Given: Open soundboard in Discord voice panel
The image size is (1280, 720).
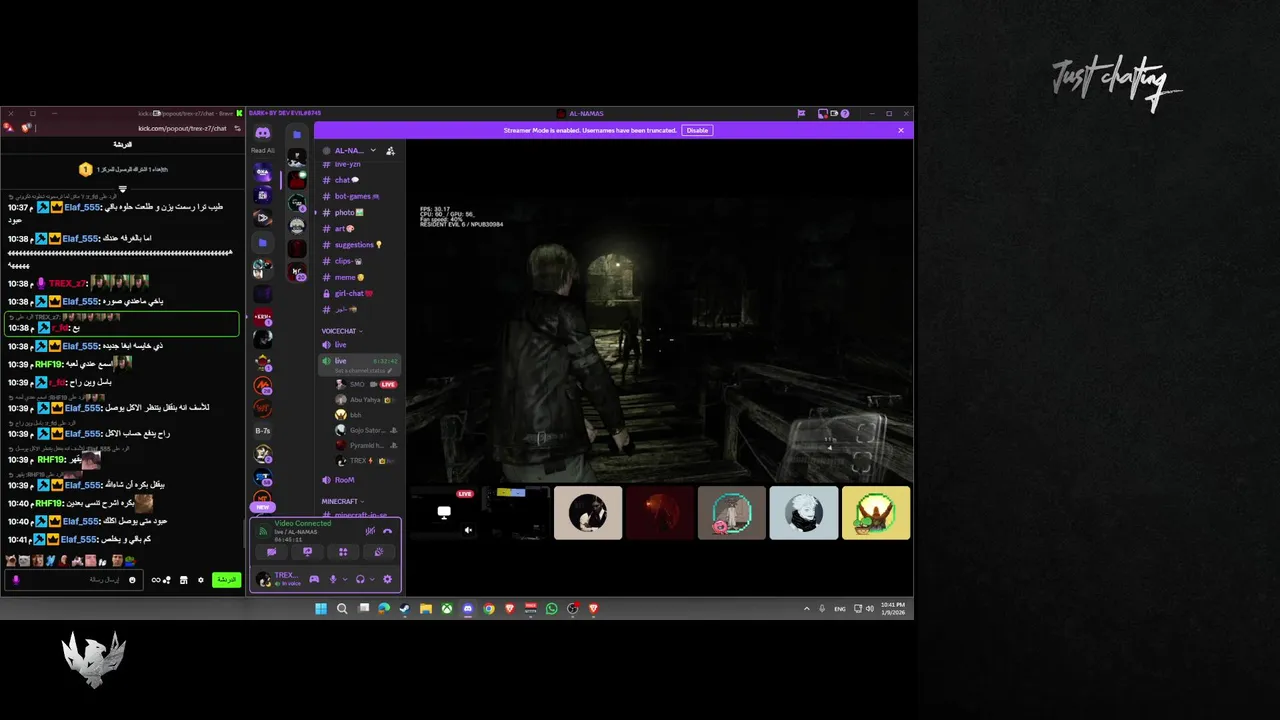Looking at the screenshot, I should (x=379, y=552).
